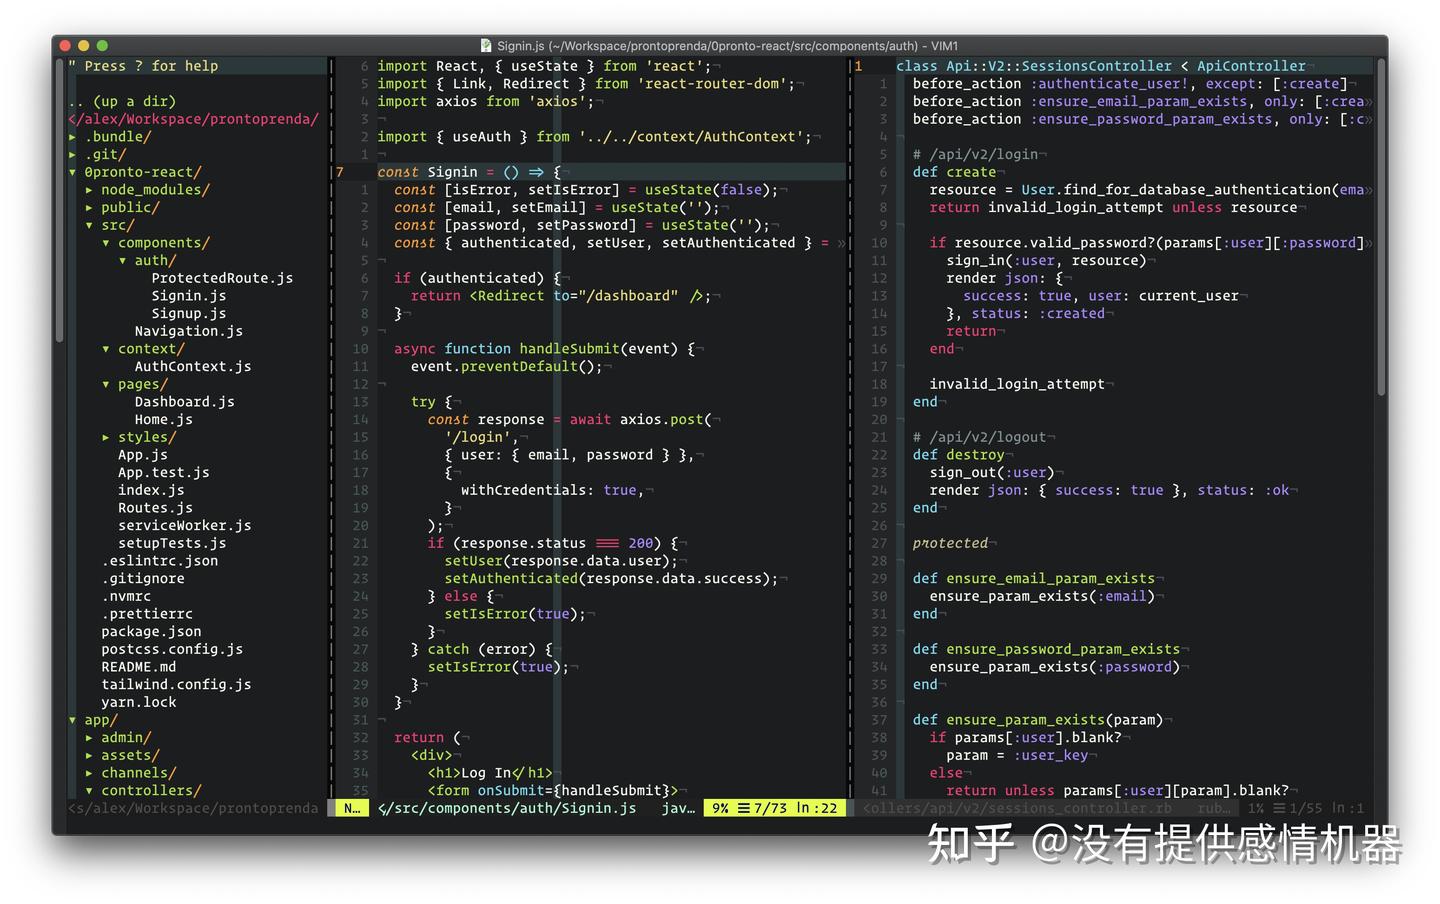
Task: Open Navigation.js from the tree
Action: 189,331
